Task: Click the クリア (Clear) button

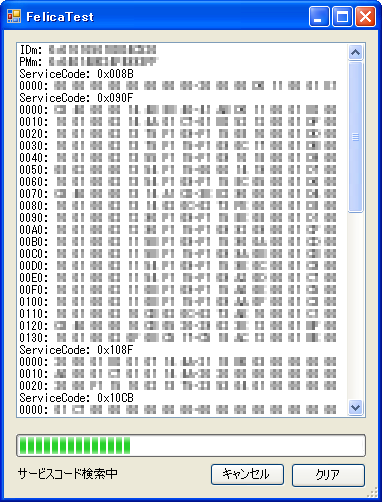Action: pos(328,474)
